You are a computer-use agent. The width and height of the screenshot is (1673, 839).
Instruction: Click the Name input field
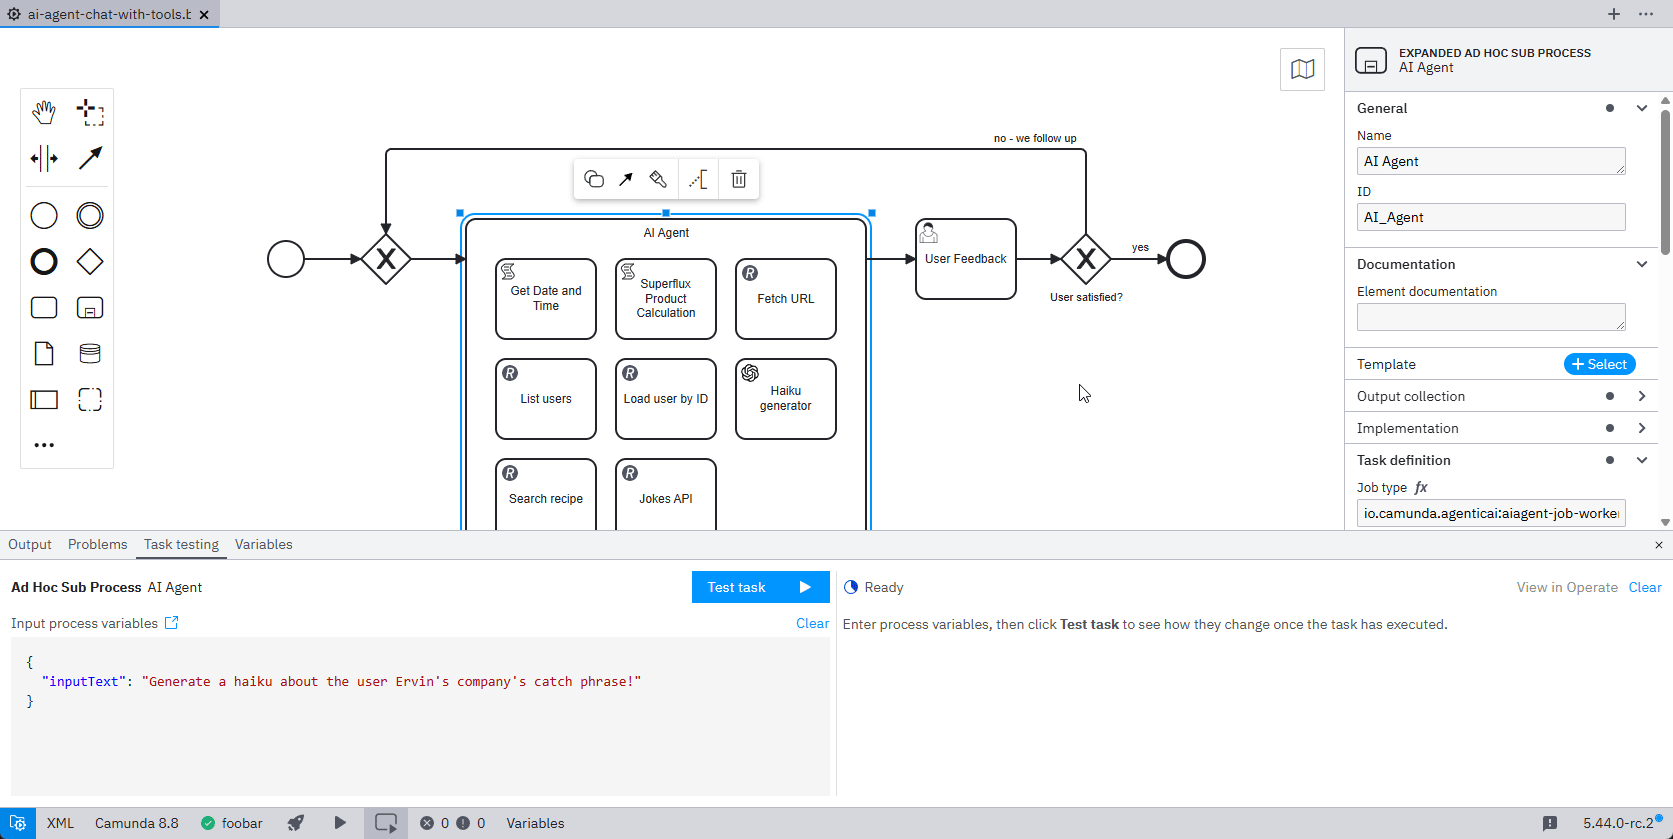(x=1490, y=161)
